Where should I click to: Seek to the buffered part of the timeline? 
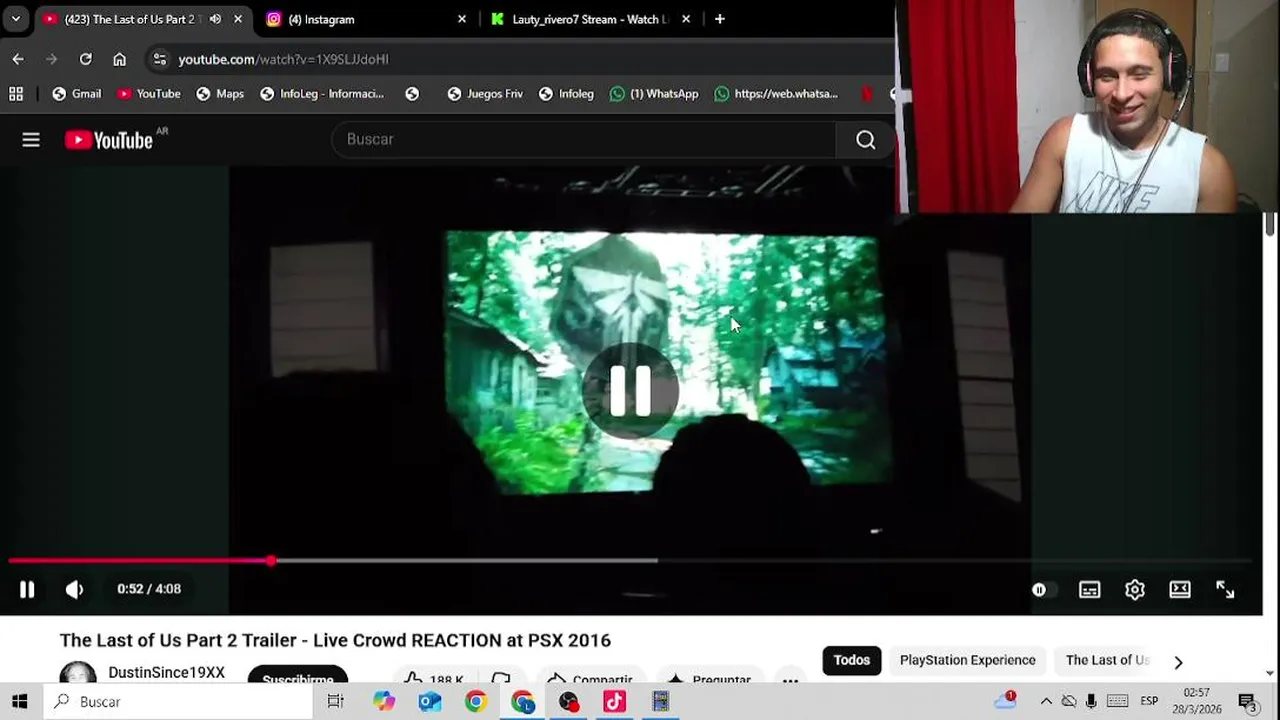tap(465, 561)
